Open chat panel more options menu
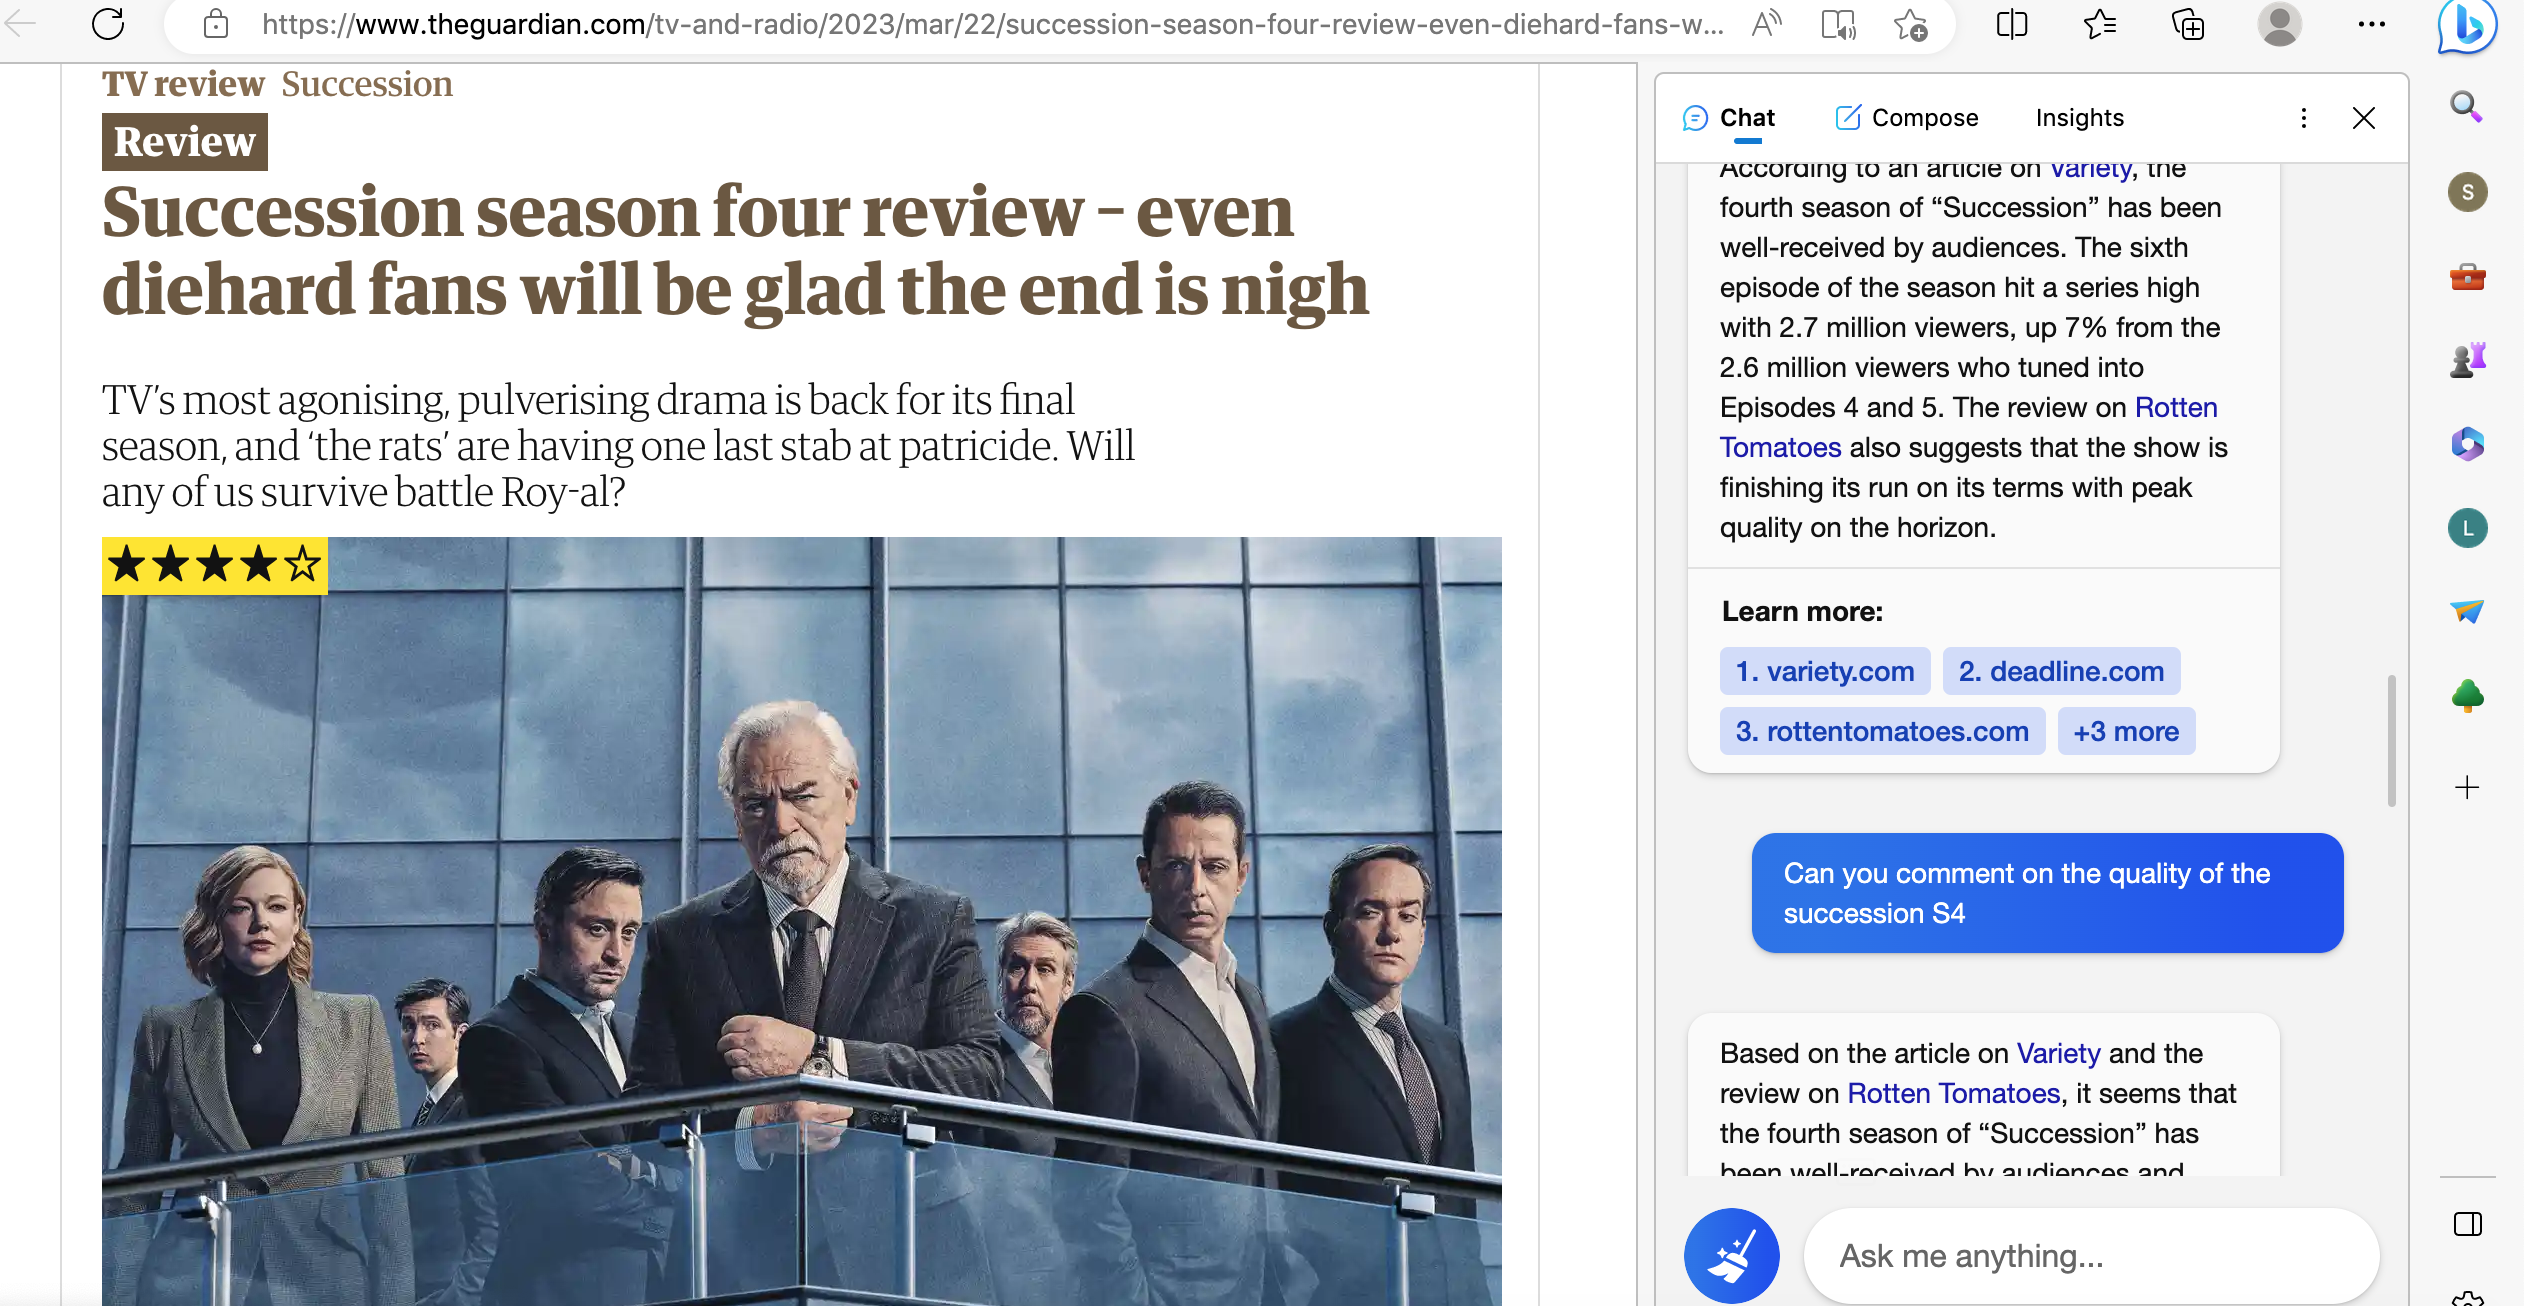 tap(2303, 118)
